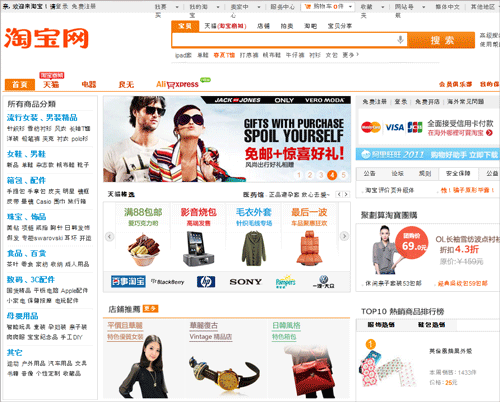Image resolution: width=500 pixels, height=402 pixels.
Task: Click the VISA card logo
Action: pyautogui.click(x=395, y=127)
